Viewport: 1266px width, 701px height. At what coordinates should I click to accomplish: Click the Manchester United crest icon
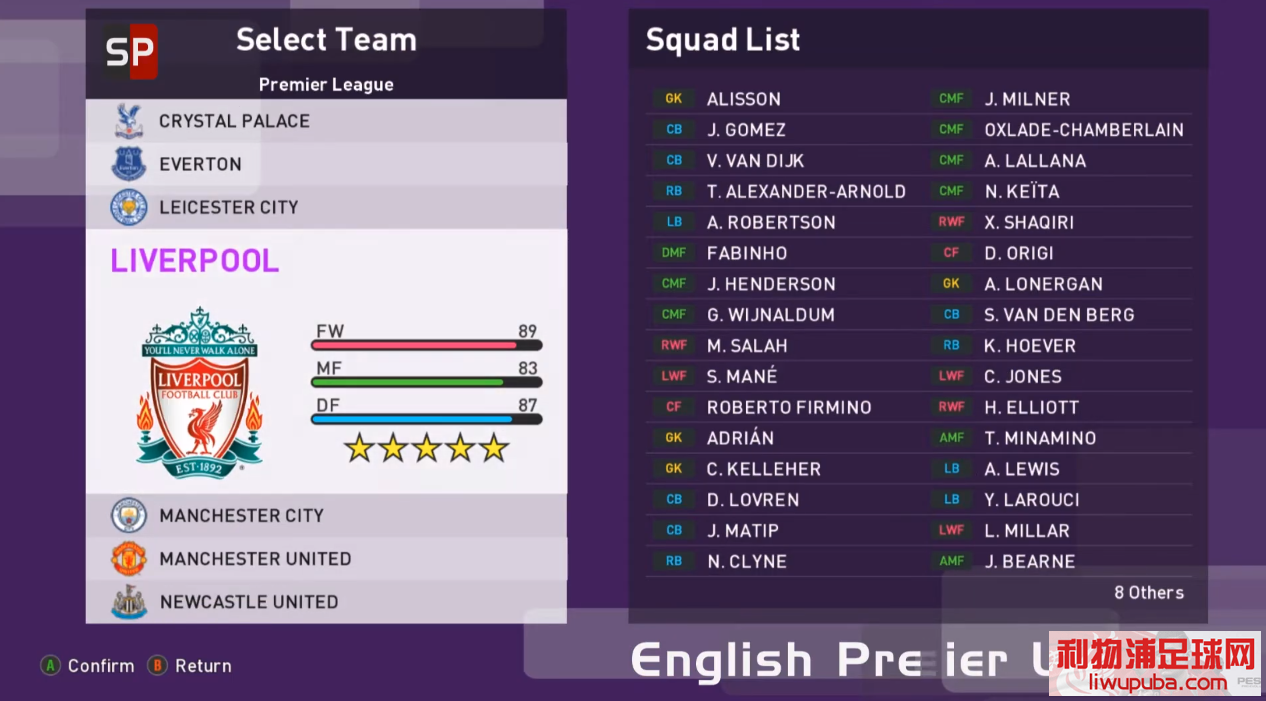tap(128, 559)
